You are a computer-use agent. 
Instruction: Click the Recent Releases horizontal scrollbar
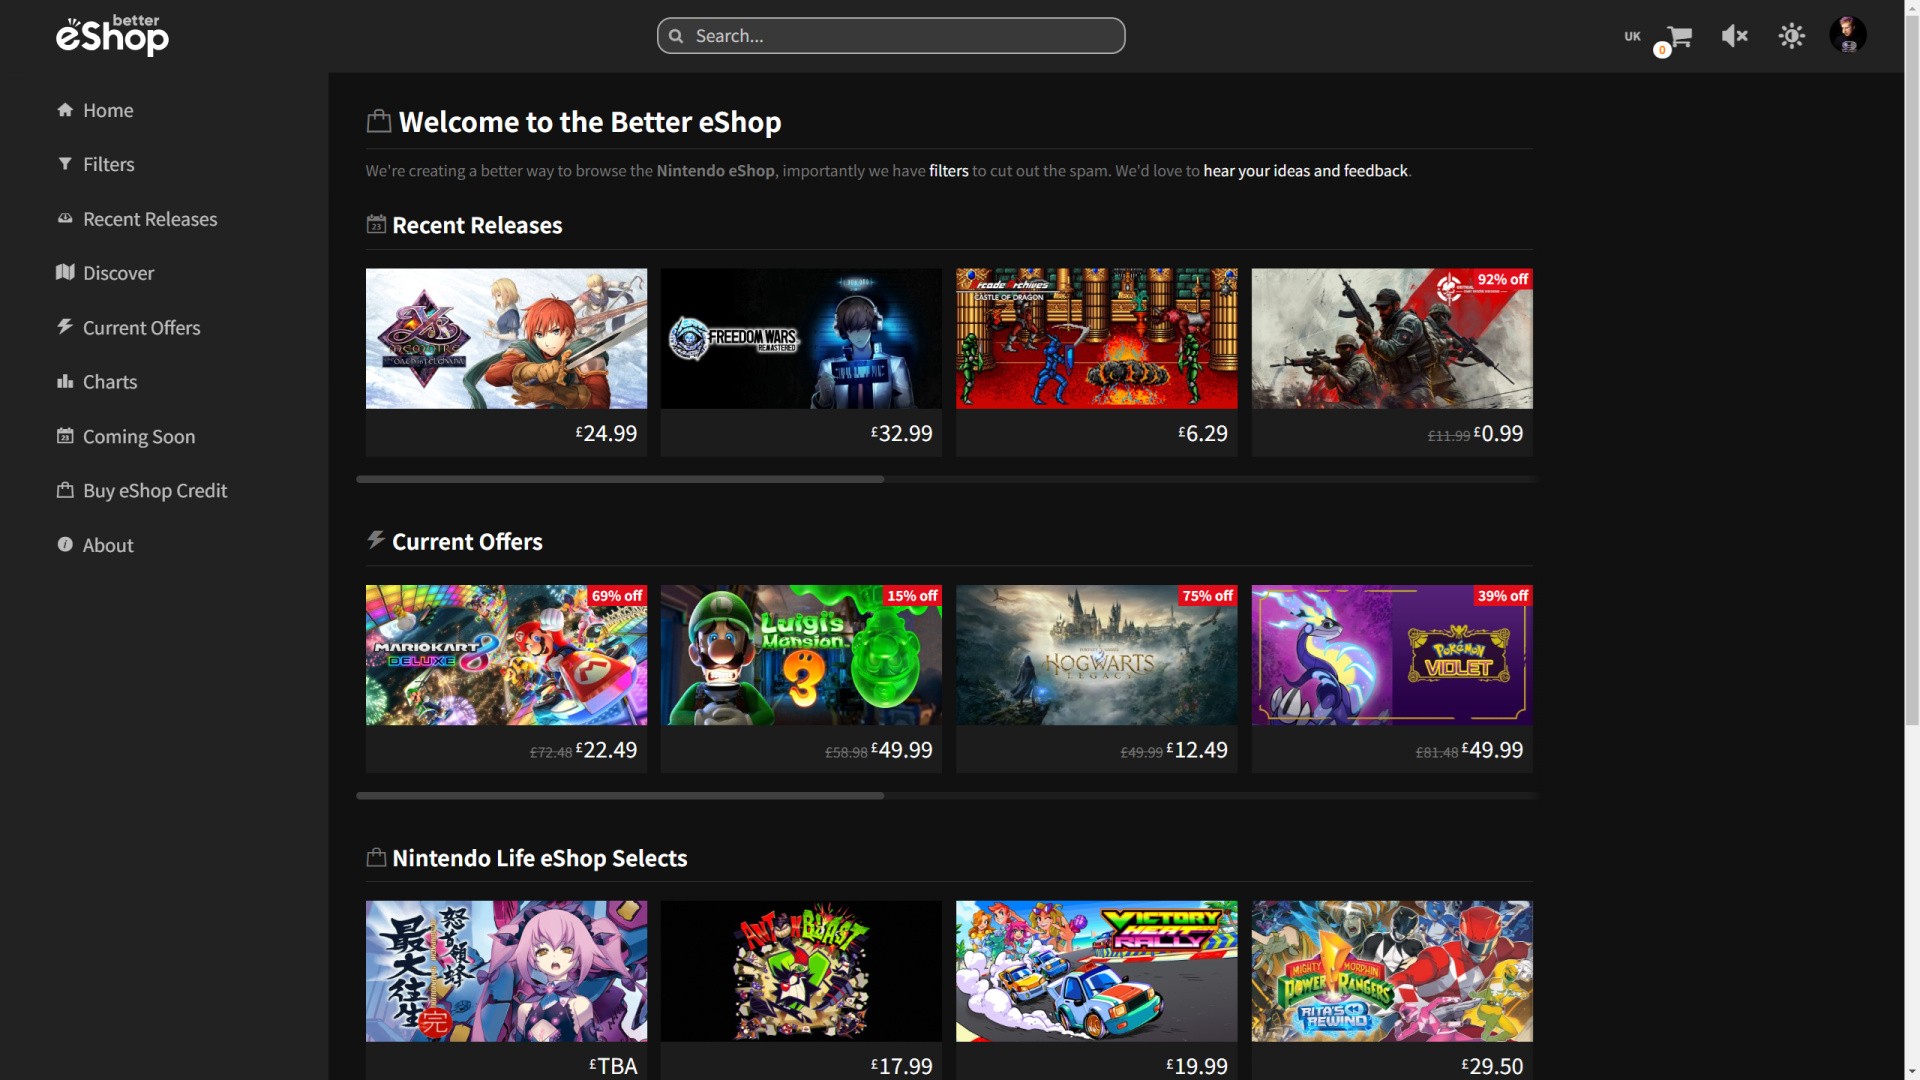(620, 480)
